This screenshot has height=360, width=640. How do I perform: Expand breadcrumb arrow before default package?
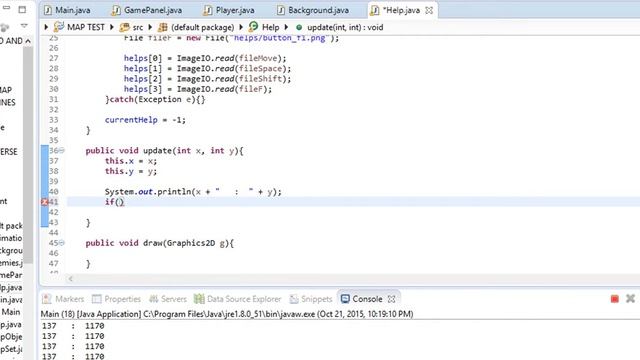pyautogui.click(x=150, y=27)
